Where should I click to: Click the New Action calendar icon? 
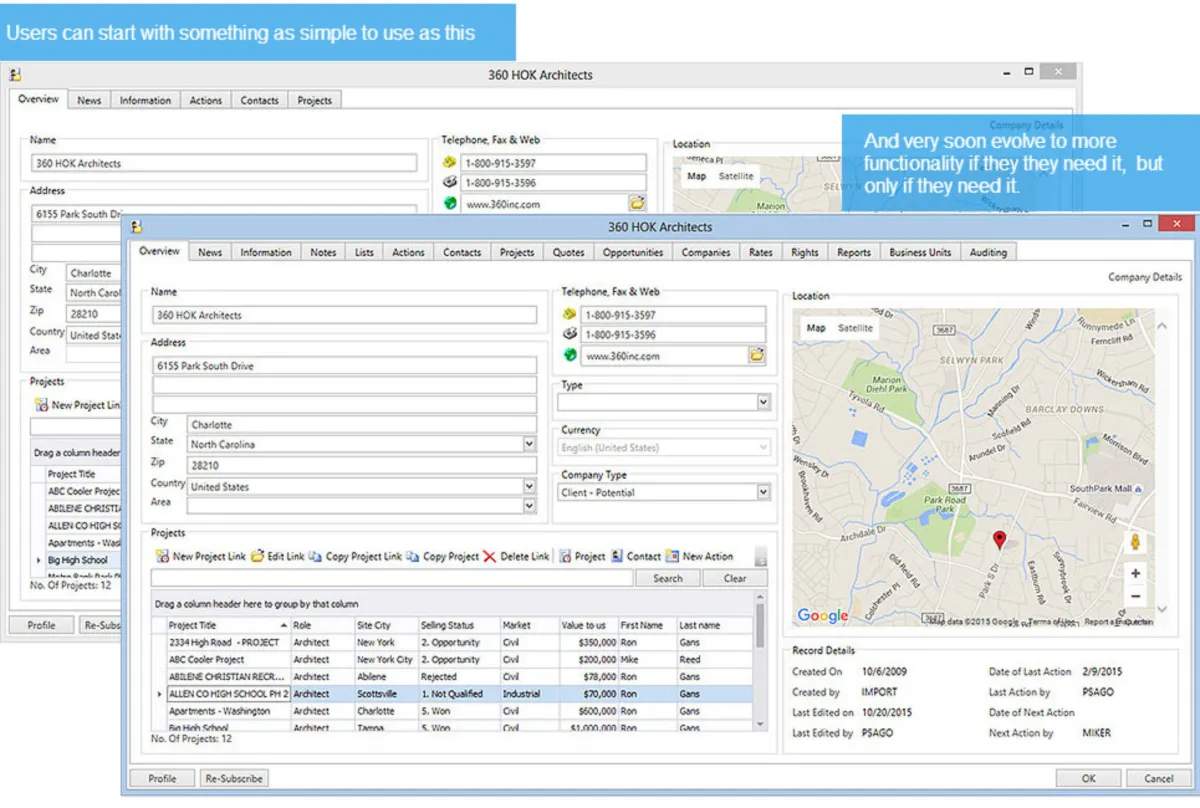point(672,556)
